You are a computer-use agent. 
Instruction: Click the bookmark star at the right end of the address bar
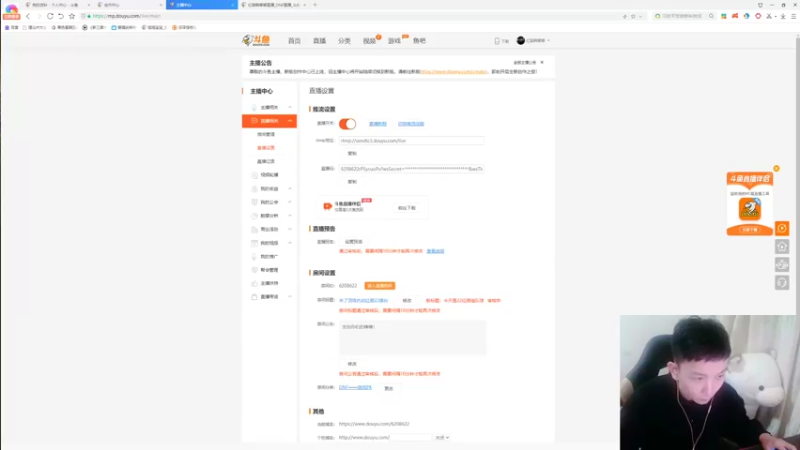click(x=633, y=16)
